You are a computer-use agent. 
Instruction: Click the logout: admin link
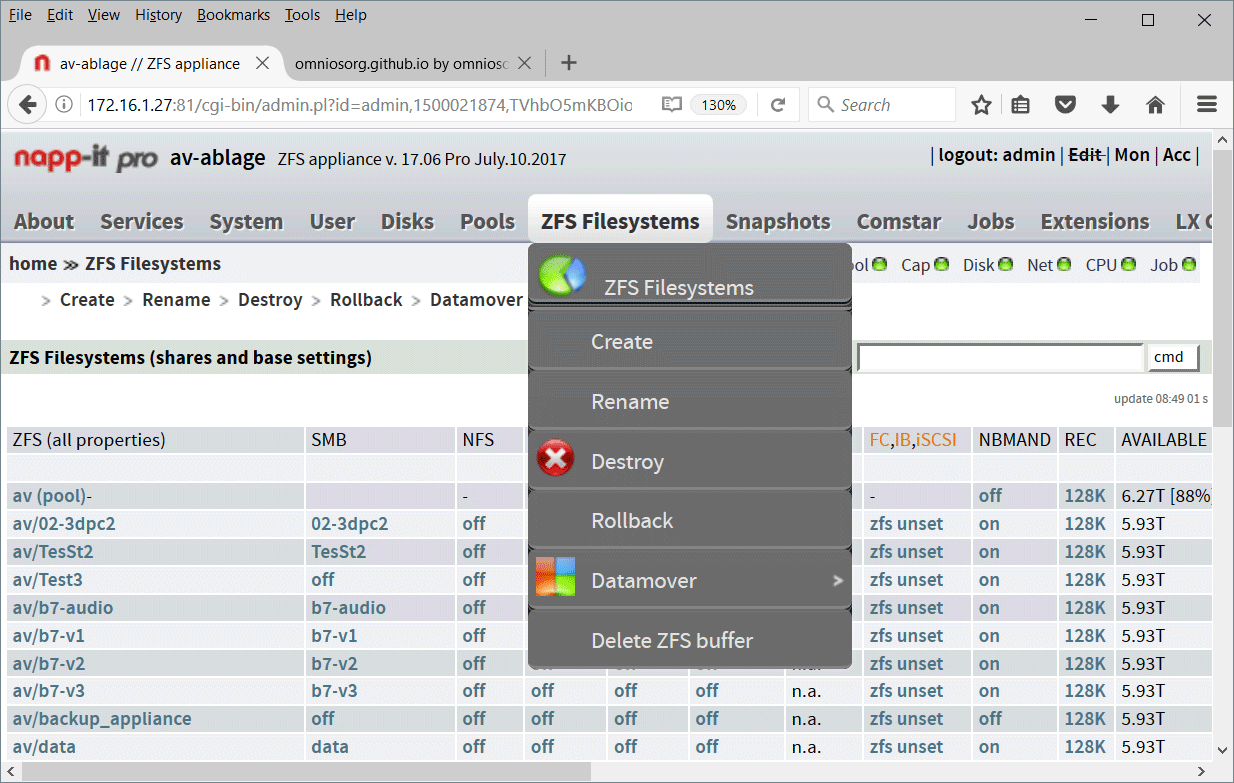[997, 155]
